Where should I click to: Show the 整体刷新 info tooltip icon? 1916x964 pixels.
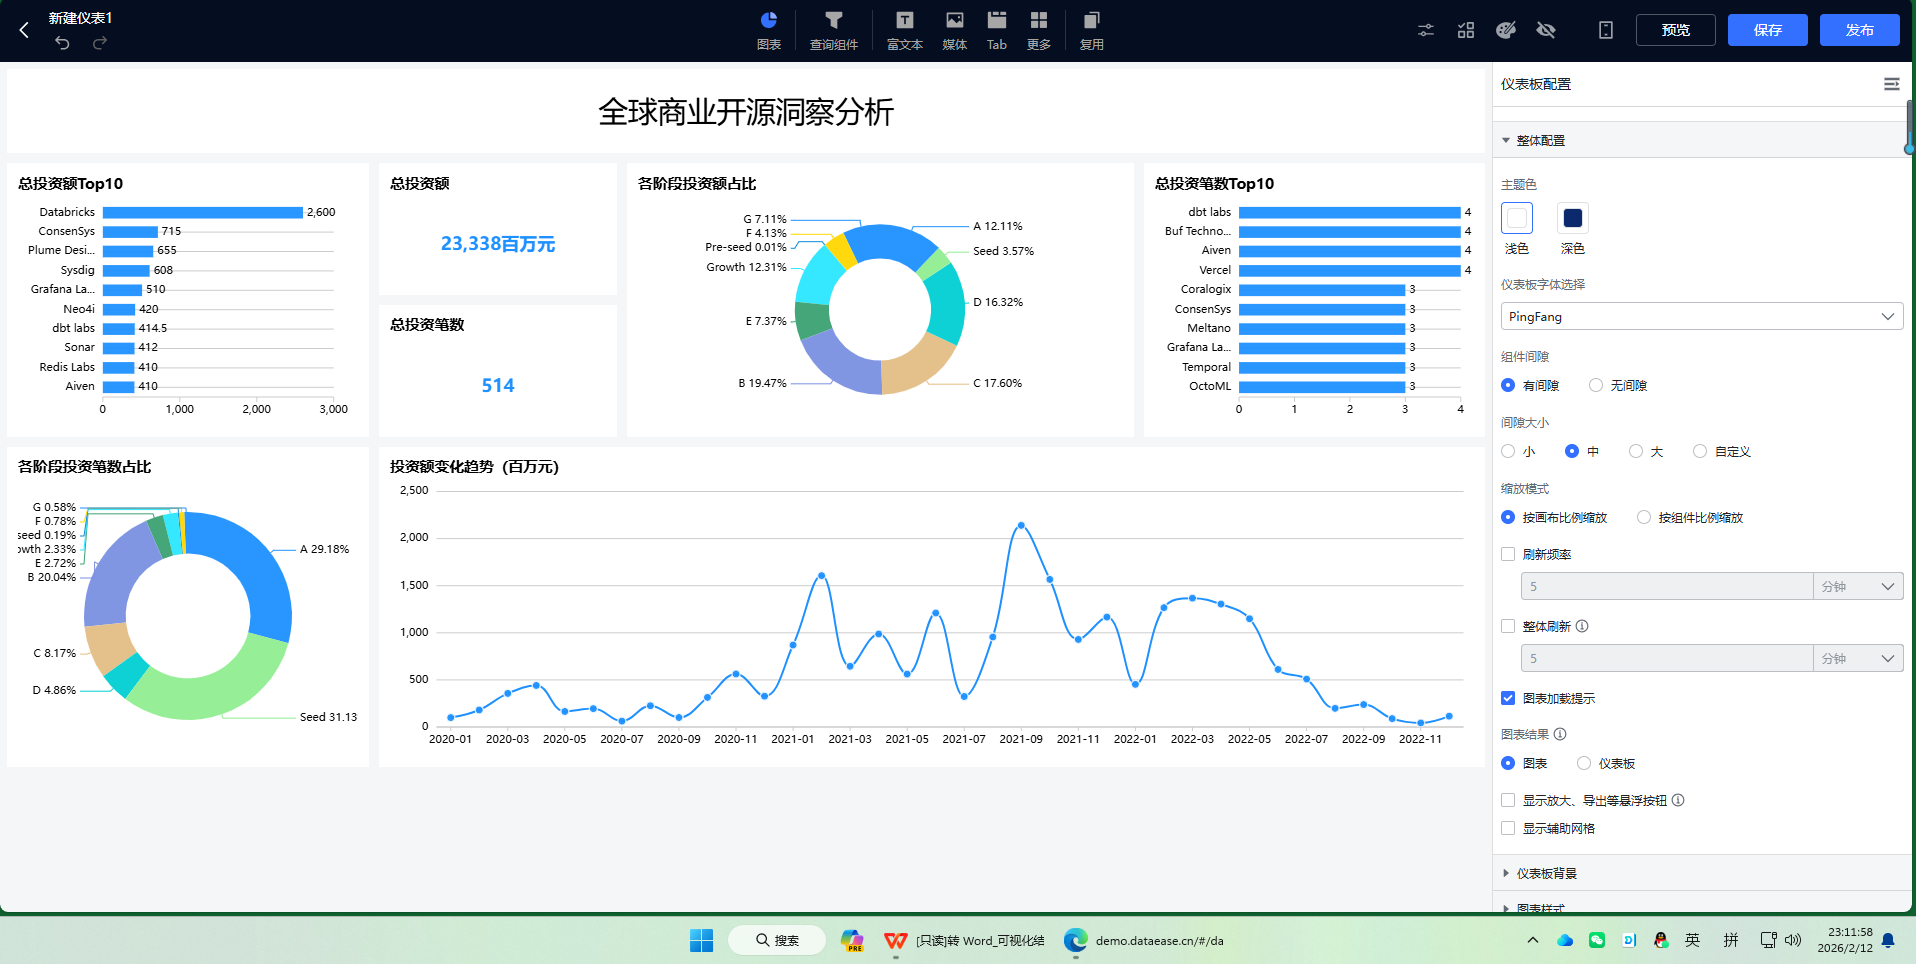pyautogui.click(x=1582, y=626)
